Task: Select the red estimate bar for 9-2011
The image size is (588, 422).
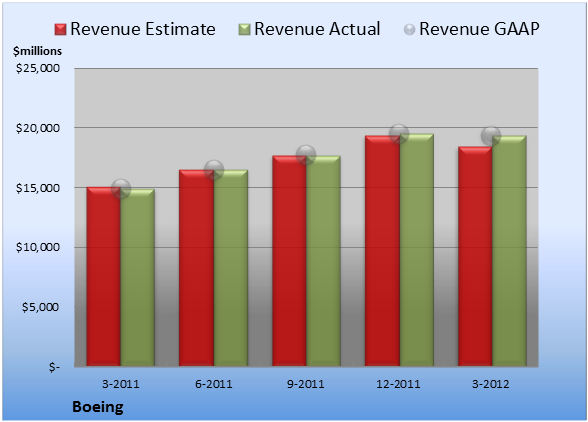Action: click(x=289, y=261)
